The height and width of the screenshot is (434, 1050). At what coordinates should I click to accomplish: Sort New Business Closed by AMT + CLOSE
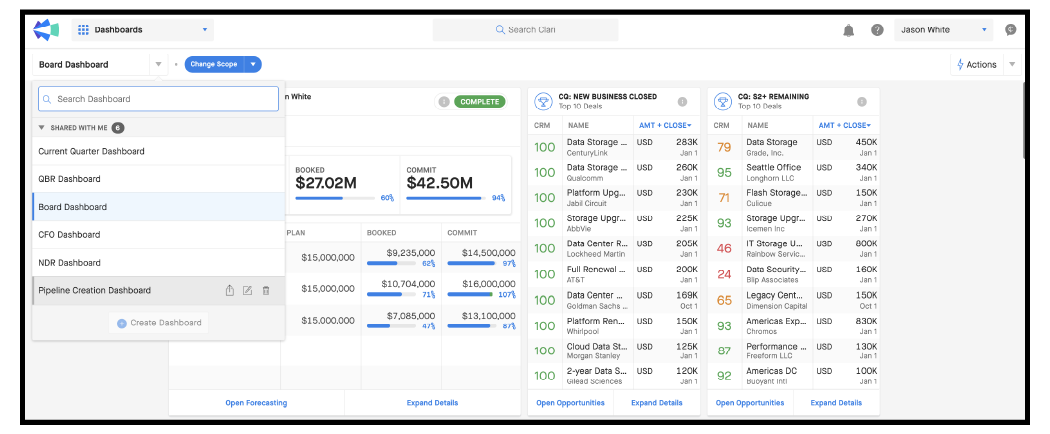click(665, 125)
